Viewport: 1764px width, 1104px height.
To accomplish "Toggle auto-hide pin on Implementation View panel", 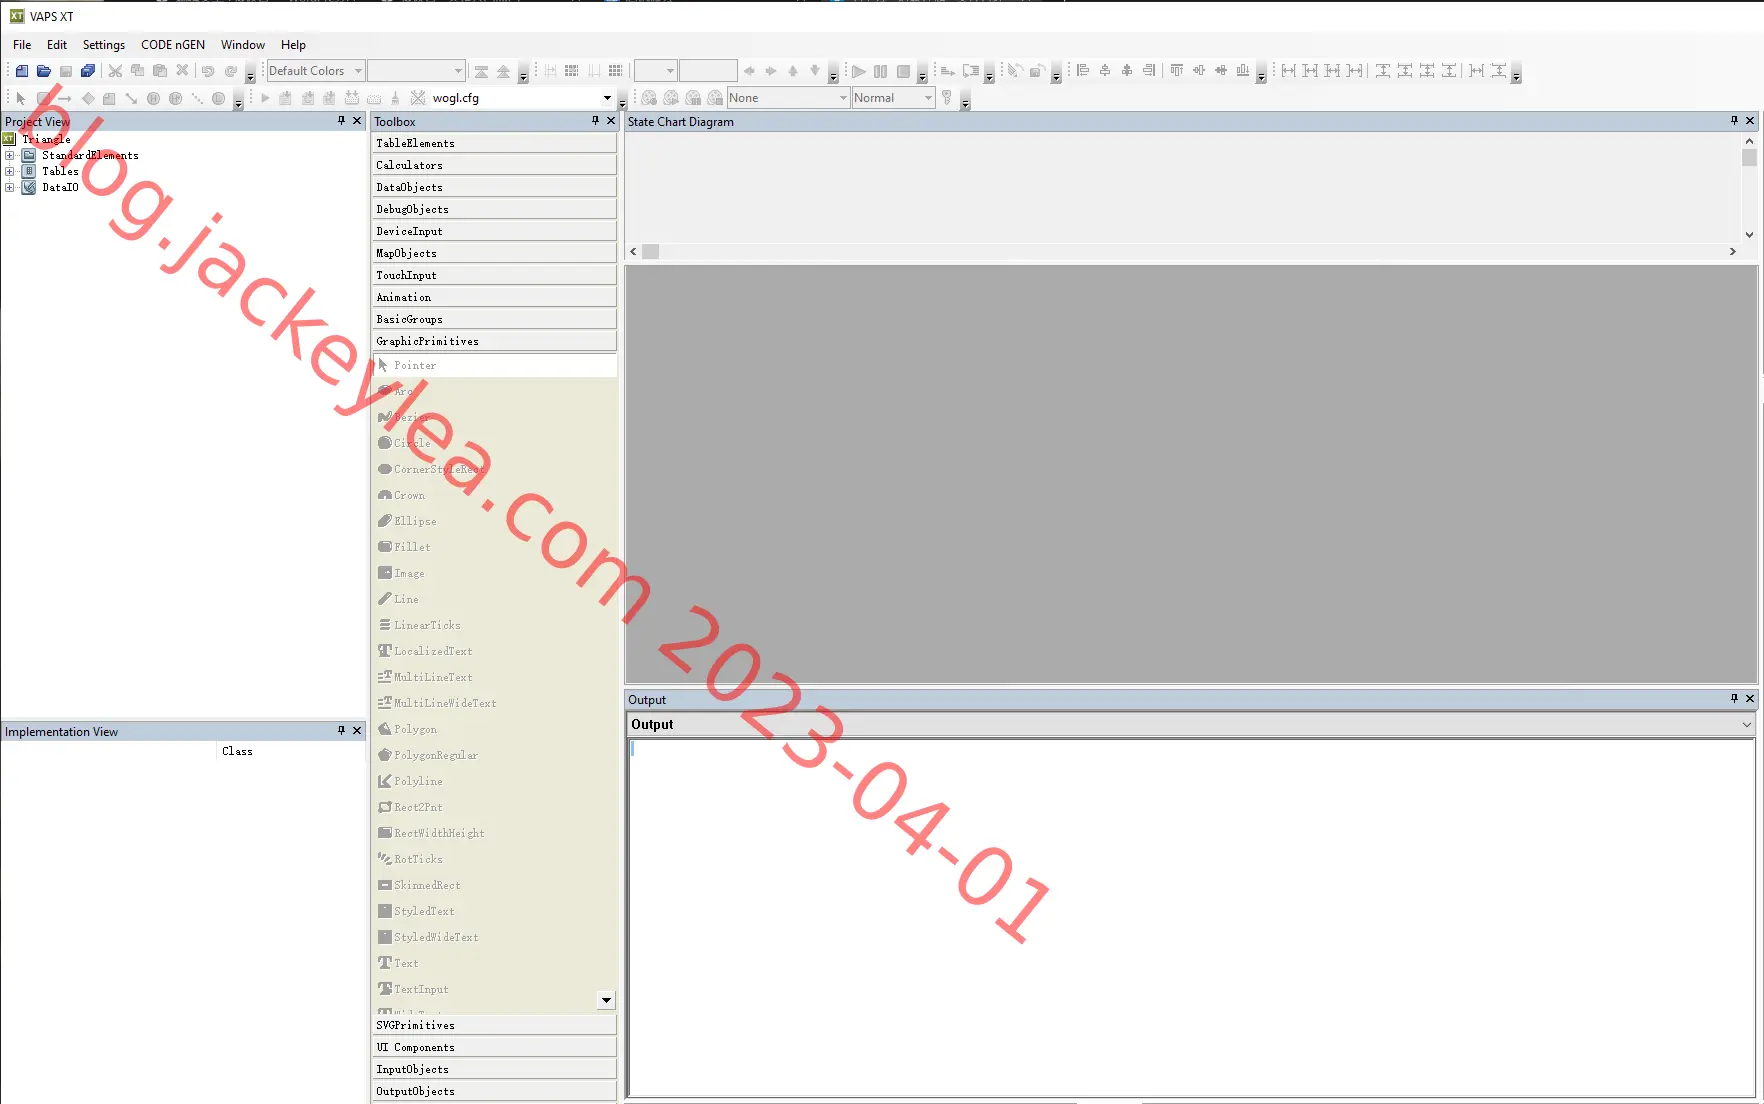I will click(x=341, y=731).
